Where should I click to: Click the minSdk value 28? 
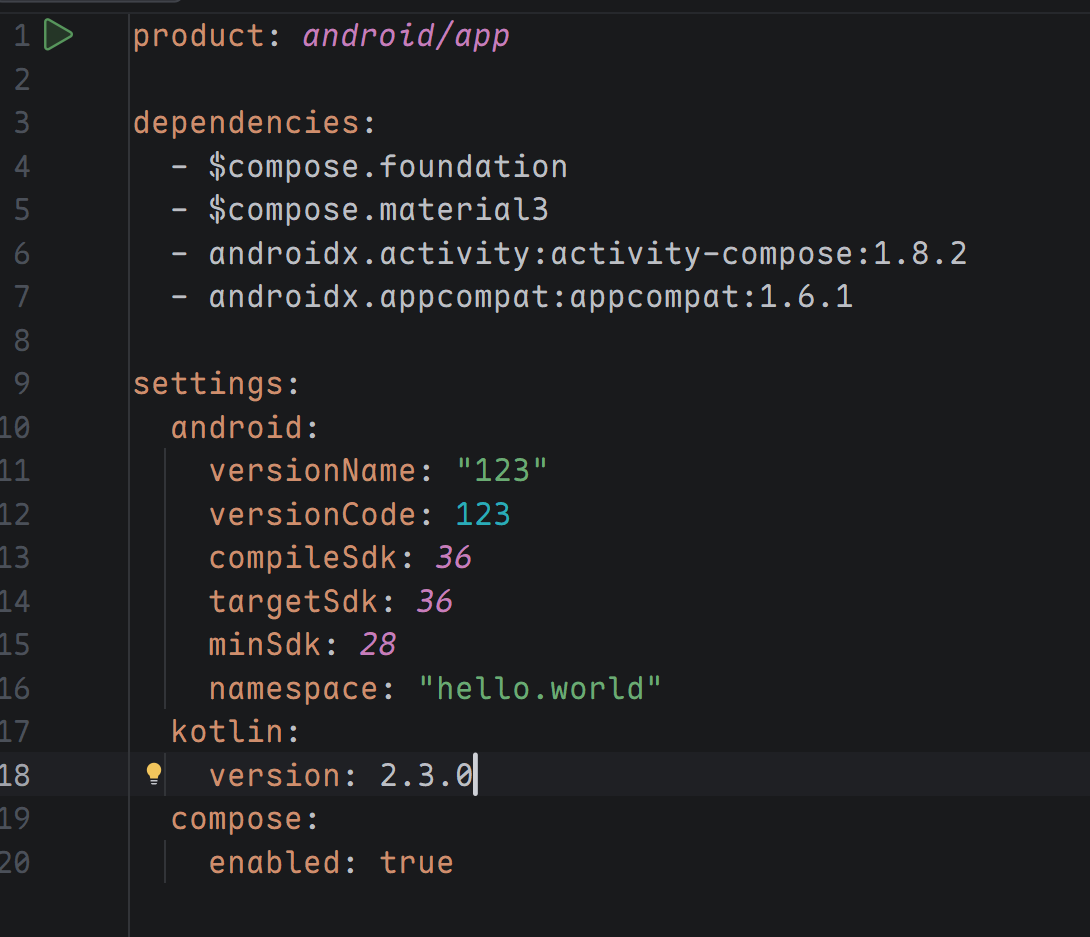[x=378, y=645]
